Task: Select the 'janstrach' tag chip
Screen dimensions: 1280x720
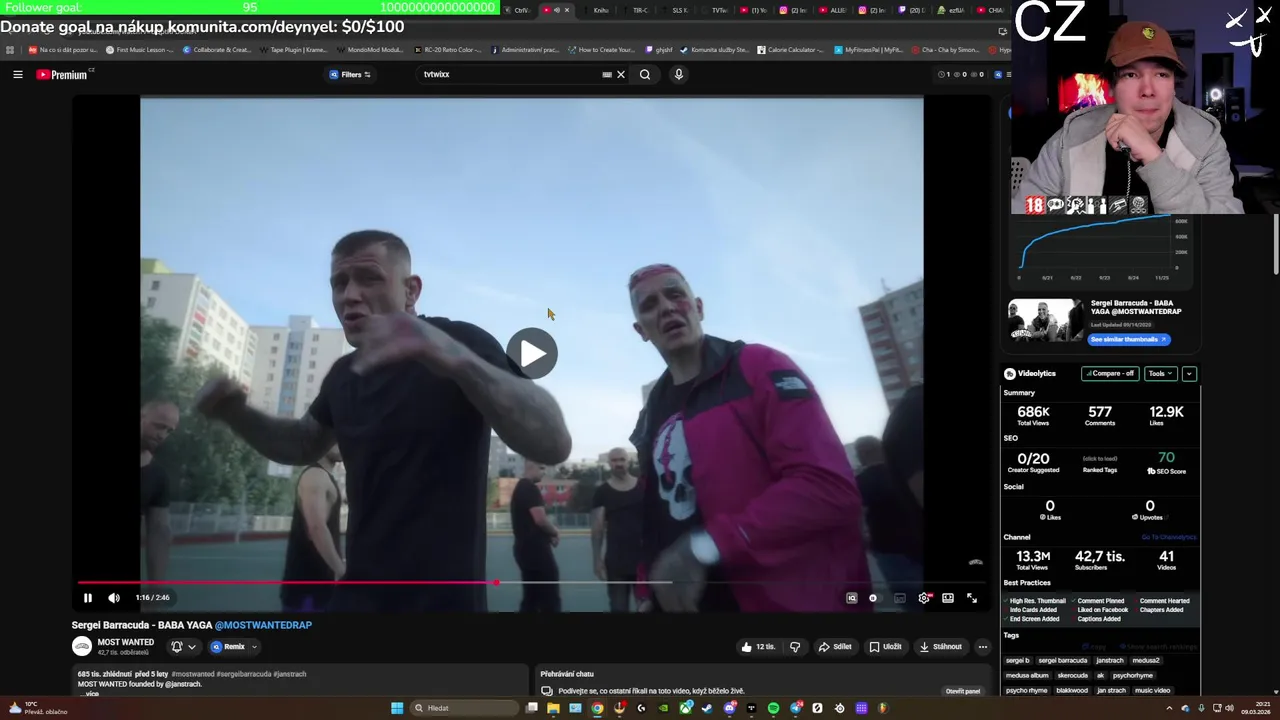Action: (x=1110, y=660)
